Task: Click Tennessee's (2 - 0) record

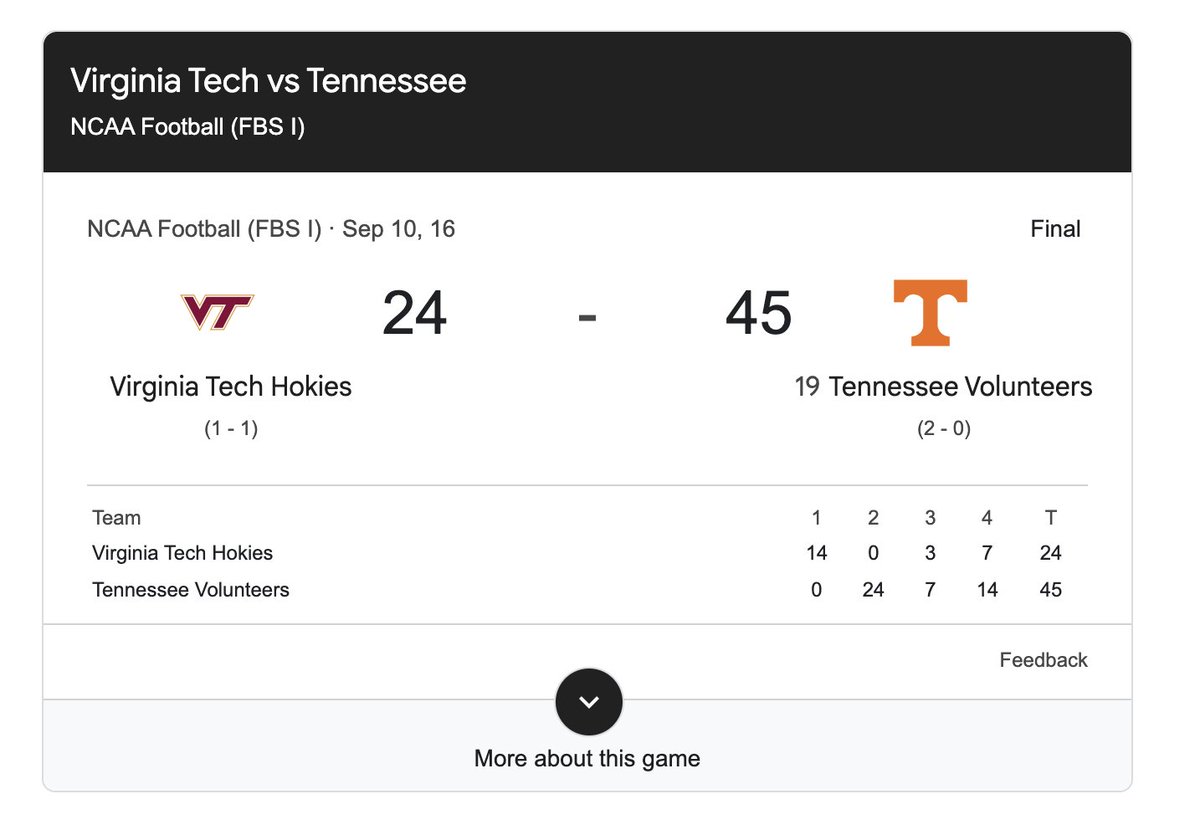Action: tap(944, 429)
